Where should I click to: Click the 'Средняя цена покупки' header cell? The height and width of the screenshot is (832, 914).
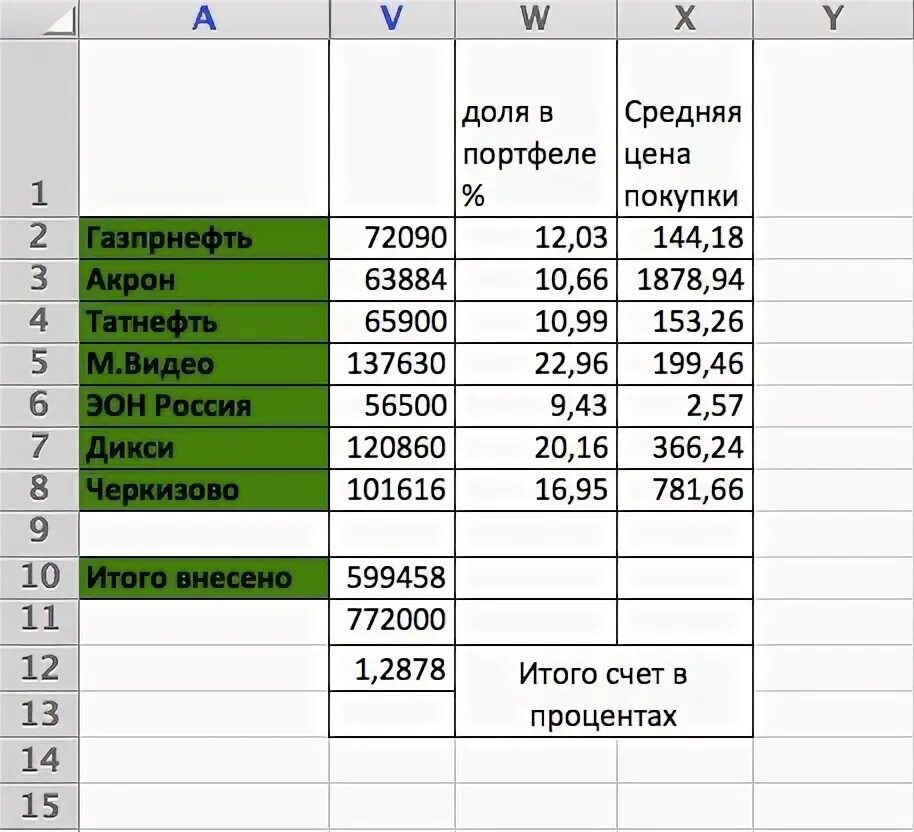click(x=685, y=128)
